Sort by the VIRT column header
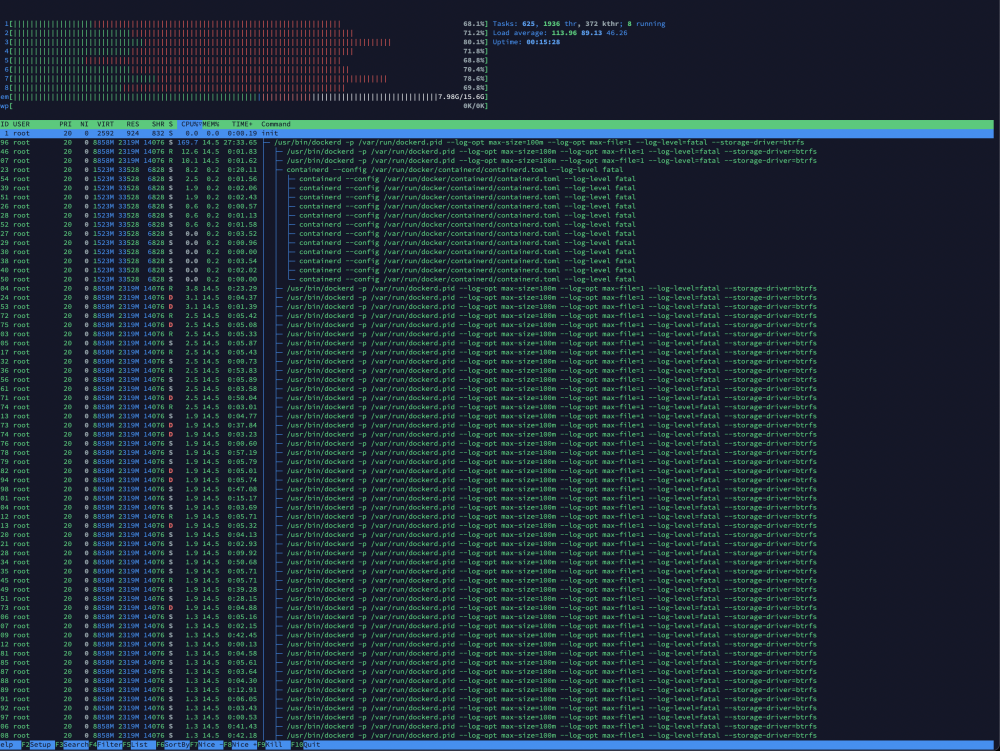 [105, 124]
